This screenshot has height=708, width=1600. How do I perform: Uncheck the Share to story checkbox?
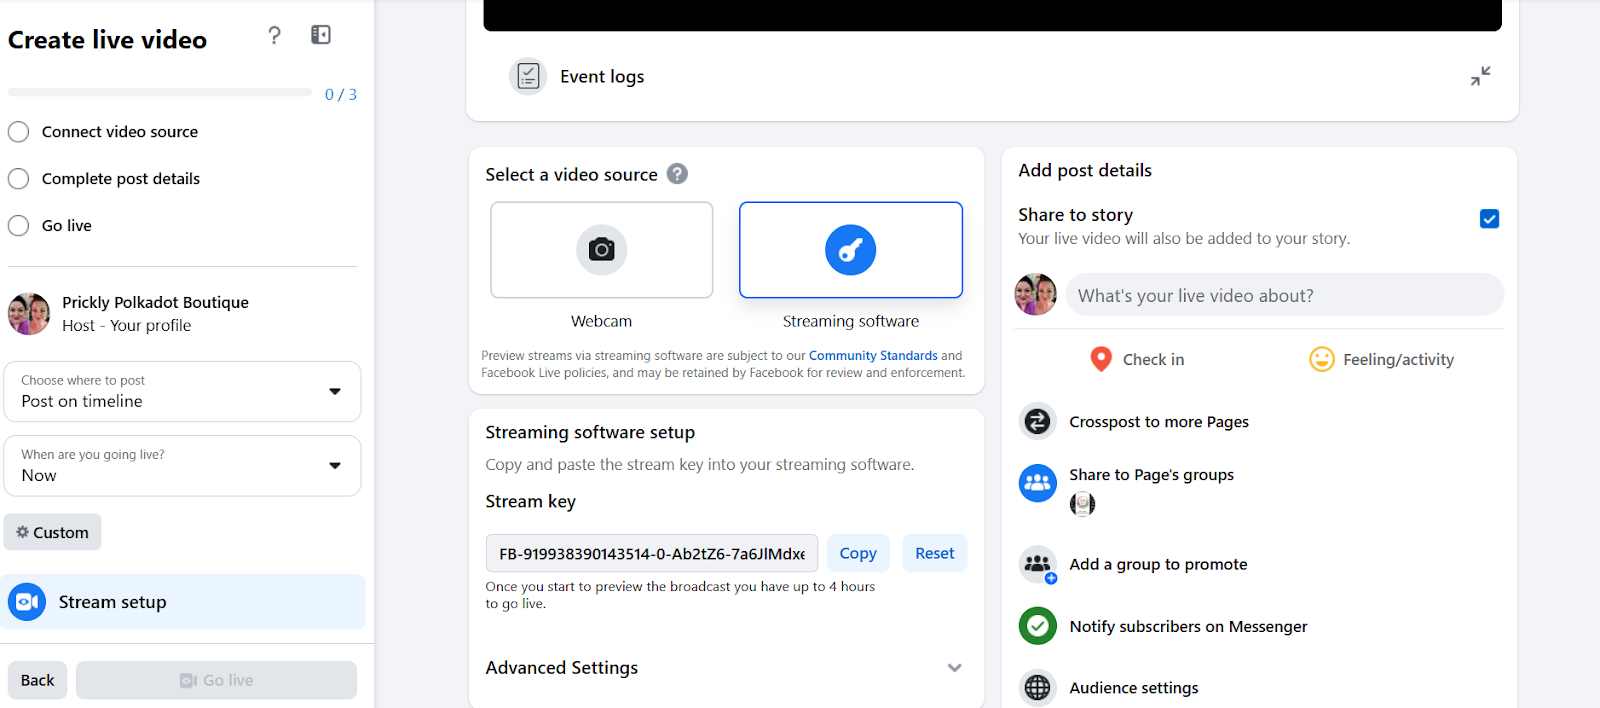[1489, 219]
